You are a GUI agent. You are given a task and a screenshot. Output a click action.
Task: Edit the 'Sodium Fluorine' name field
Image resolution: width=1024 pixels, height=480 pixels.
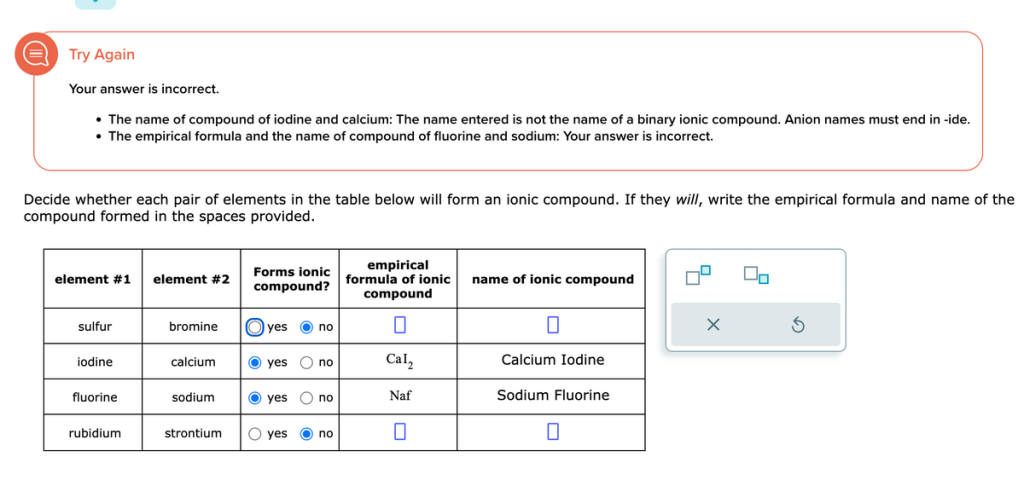coord(552,395)
